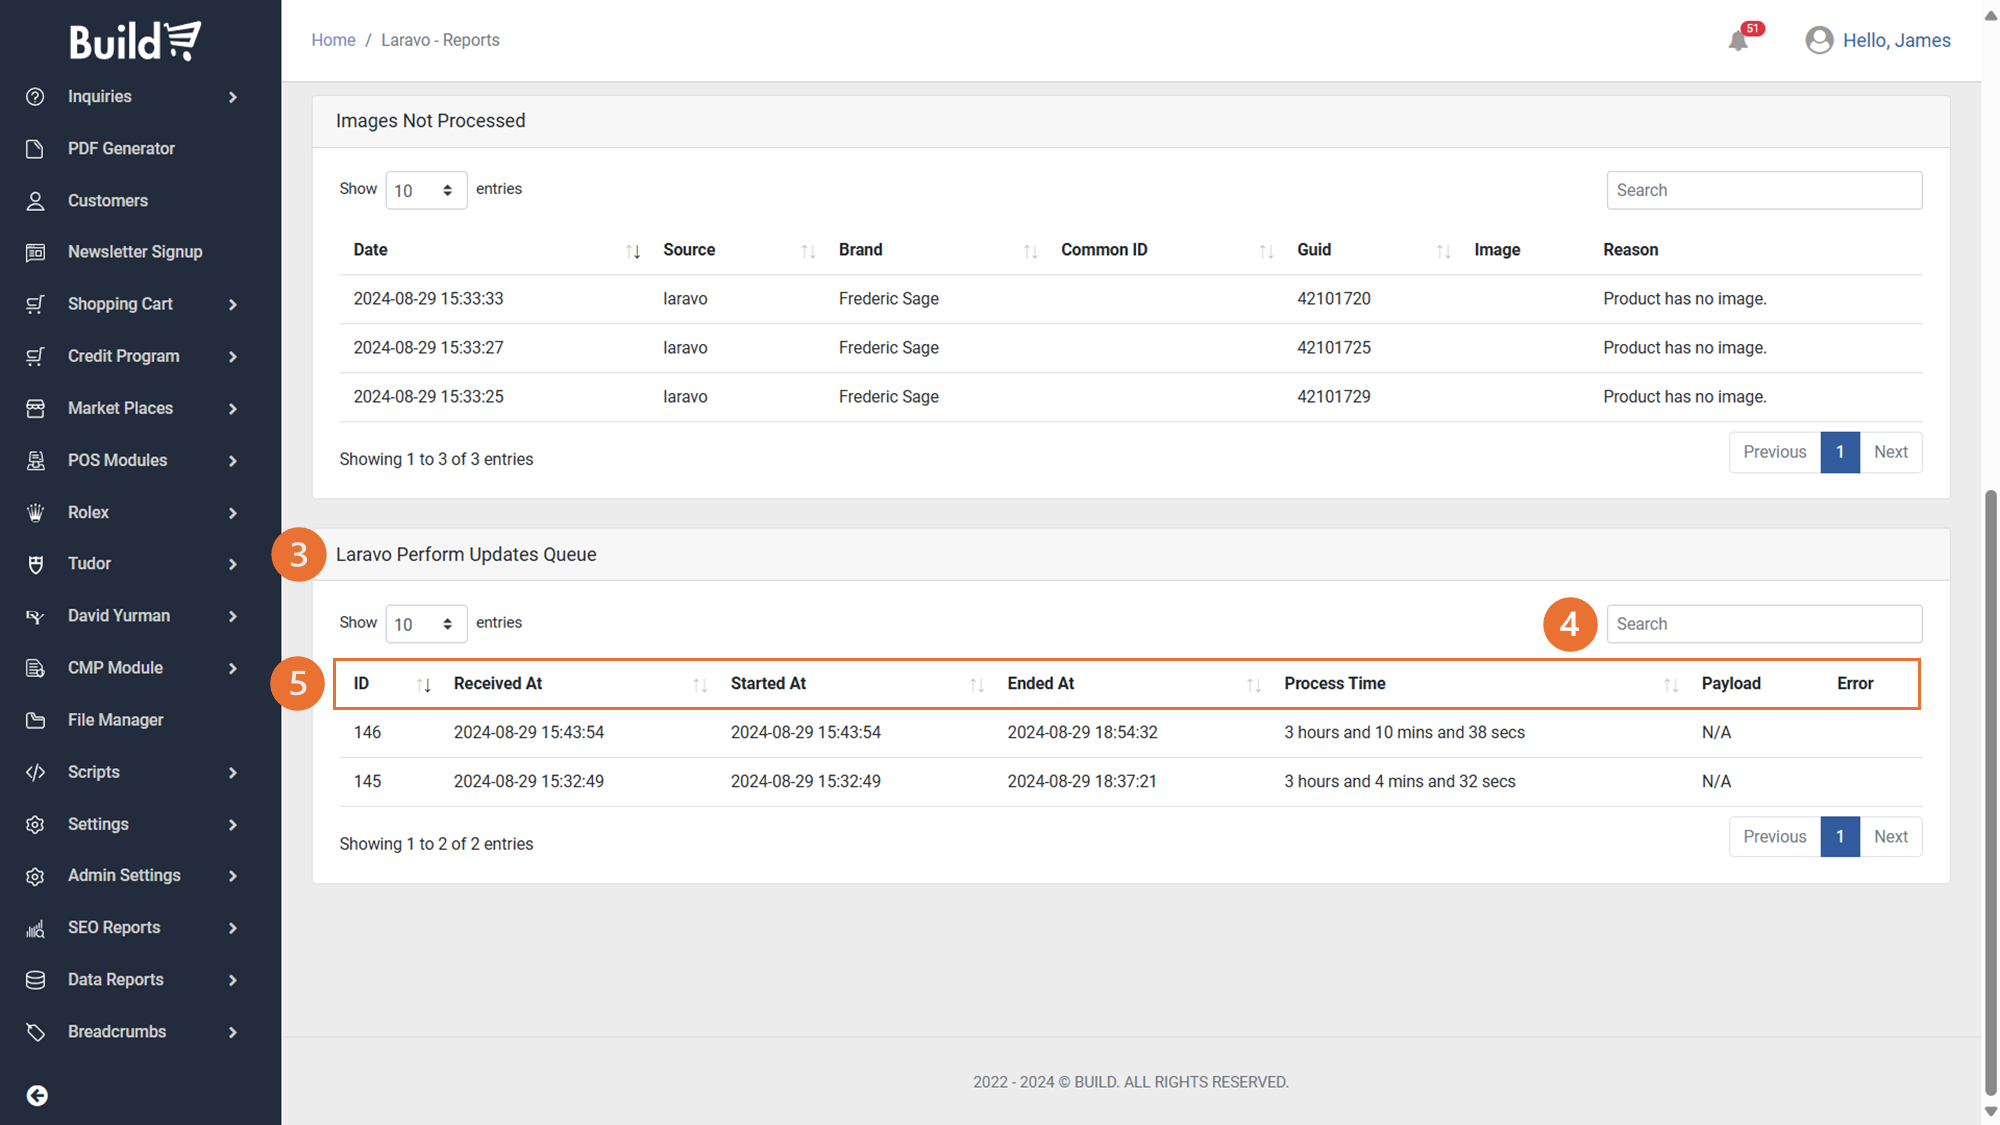Click Next in Images Not Processed pagination
Screen dimensions: 2000x1125
[1890, 452]
